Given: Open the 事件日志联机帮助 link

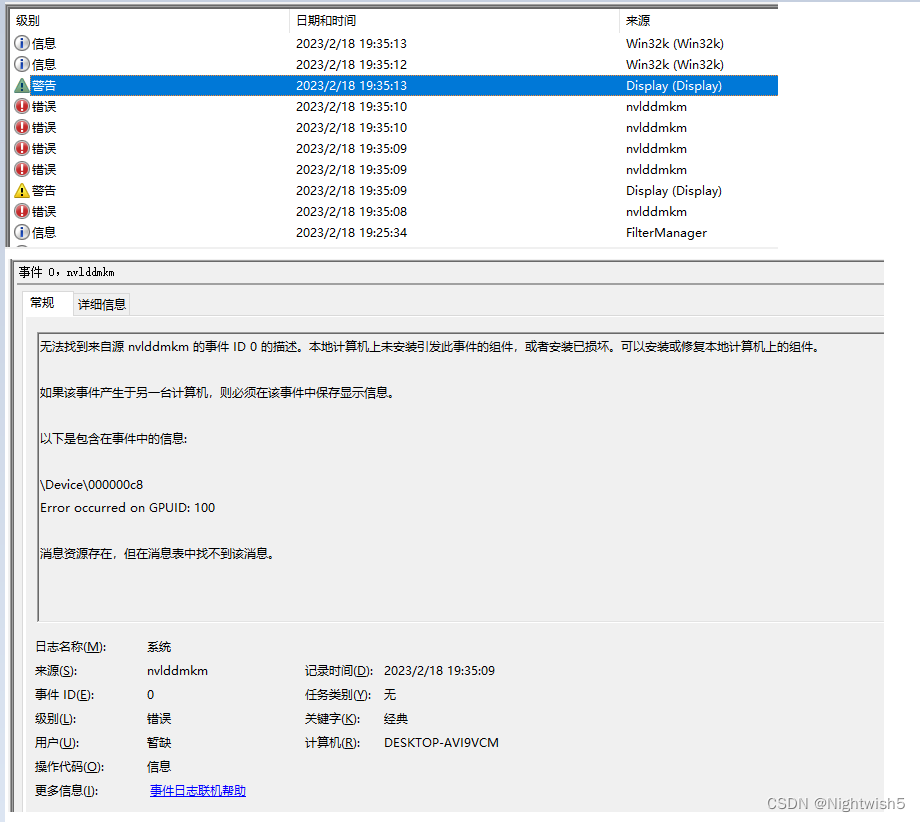Looking at the screenshot, I should (x=197, y=790).
